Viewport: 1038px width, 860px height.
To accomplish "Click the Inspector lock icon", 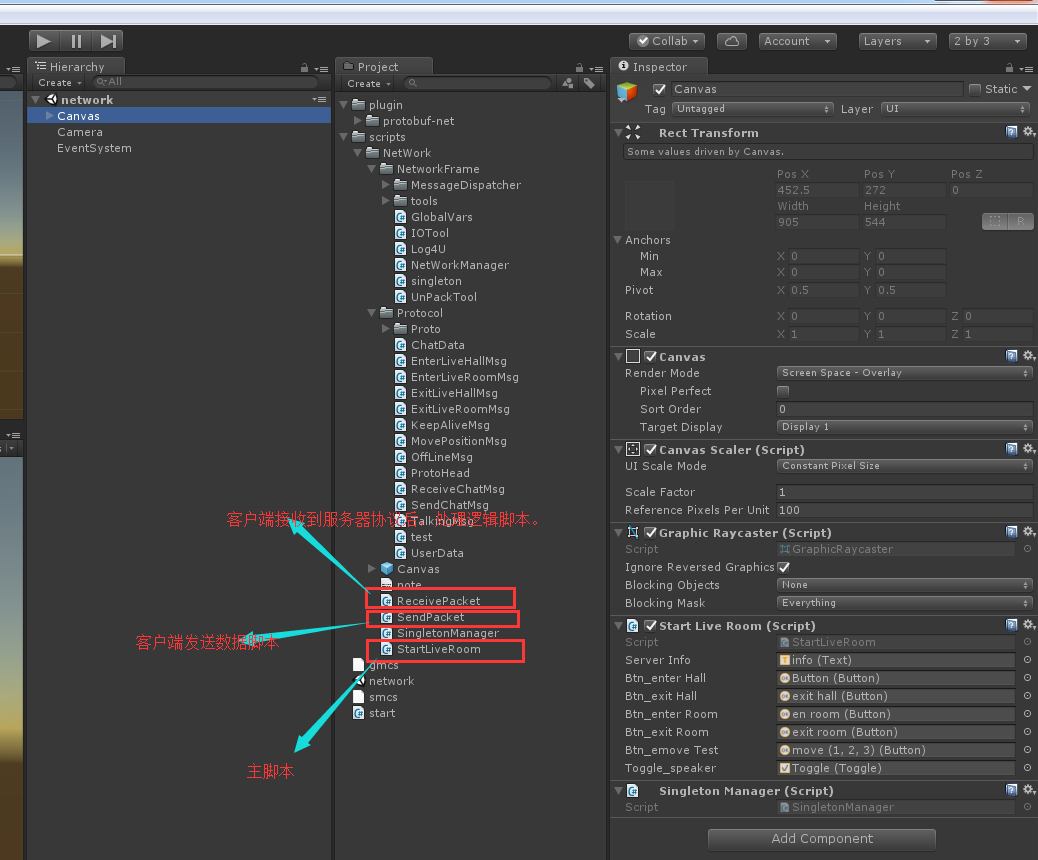I will pos(1009,66).
